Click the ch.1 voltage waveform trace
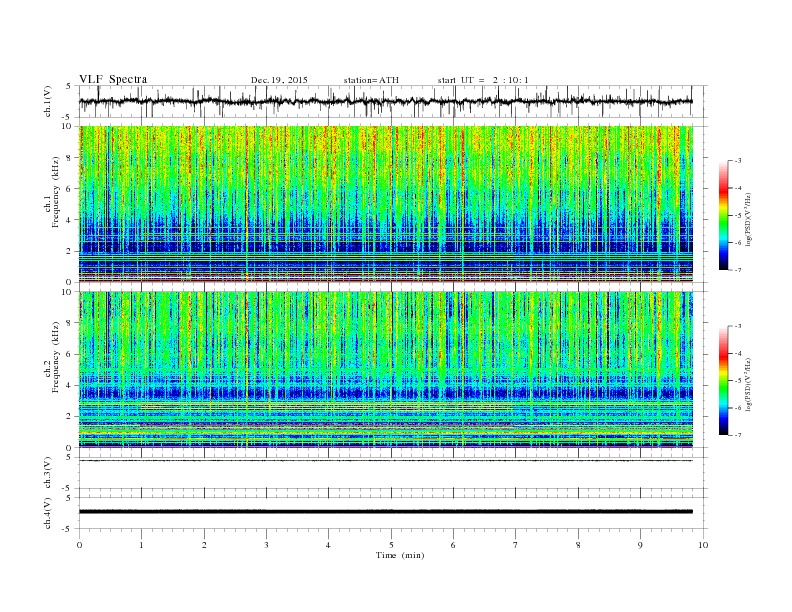792x612 pixels. pos(386,101)
